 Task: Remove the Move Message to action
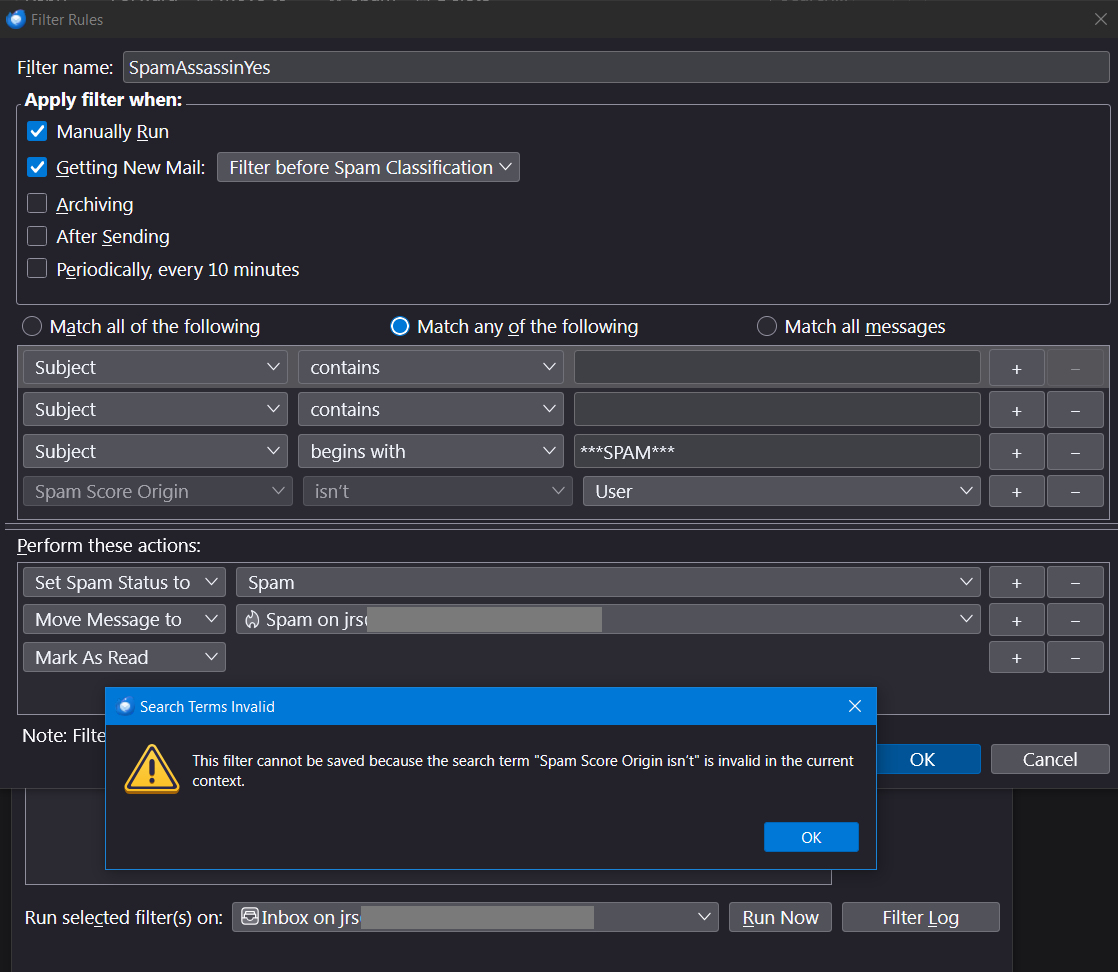click(1075, 620)
